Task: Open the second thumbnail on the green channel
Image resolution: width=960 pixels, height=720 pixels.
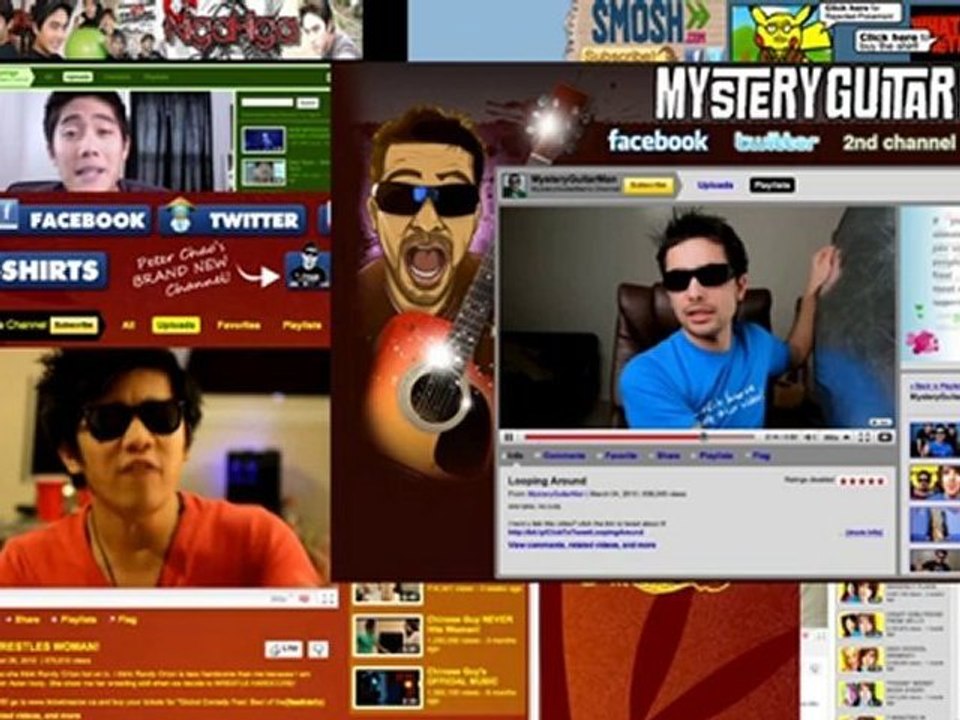Action: (263, 173)
